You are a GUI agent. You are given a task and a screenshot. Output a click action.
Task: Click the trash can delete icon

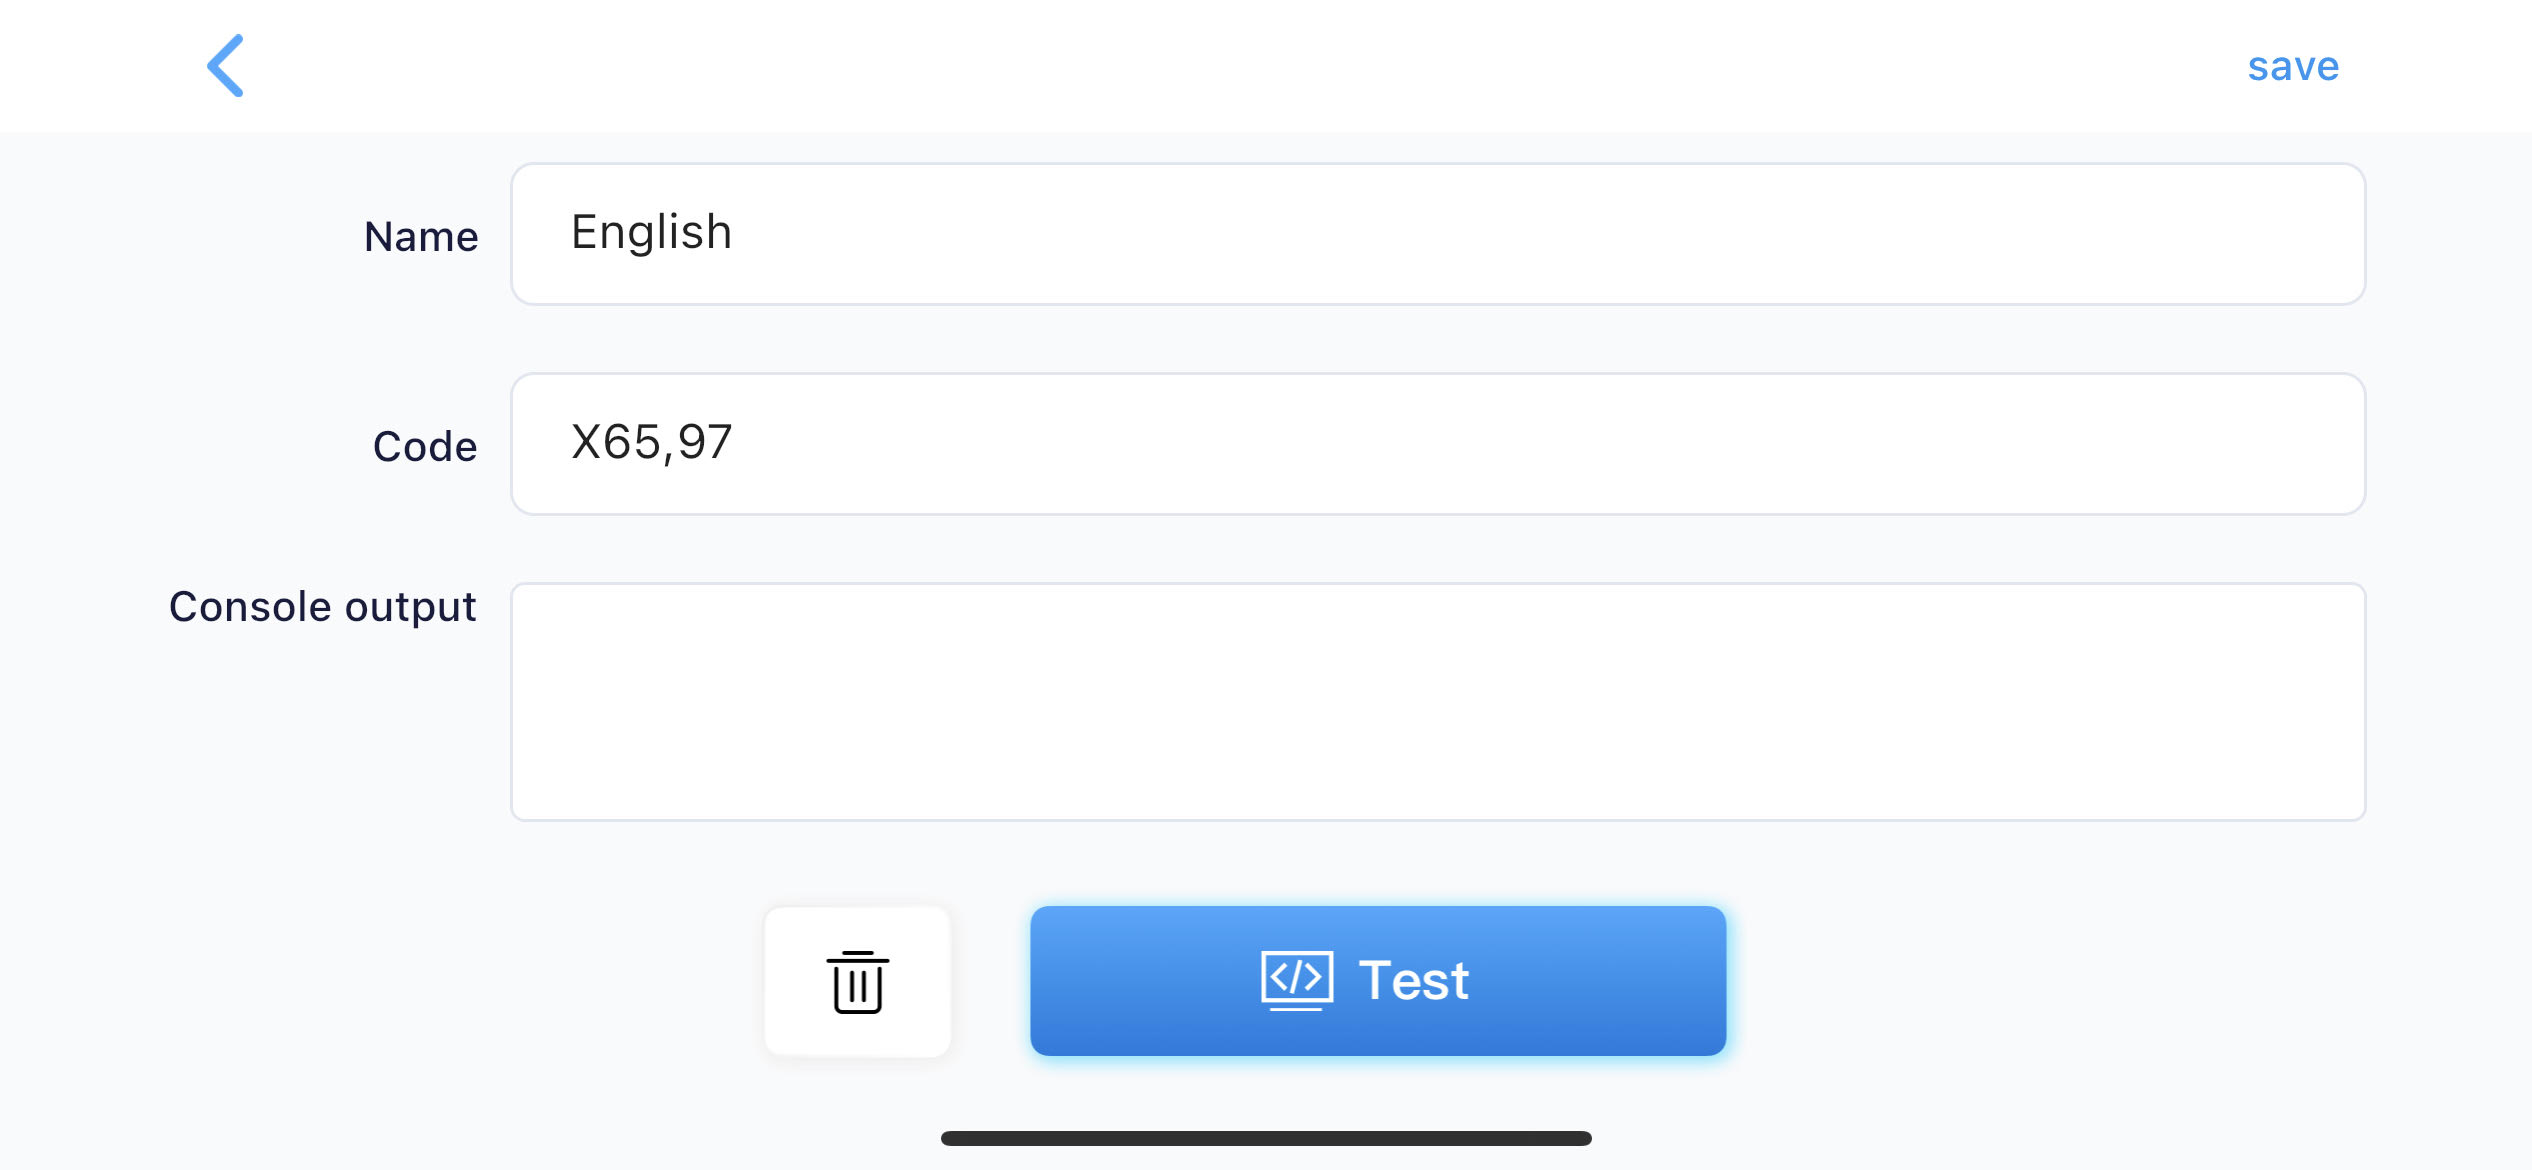click(857, 982)
